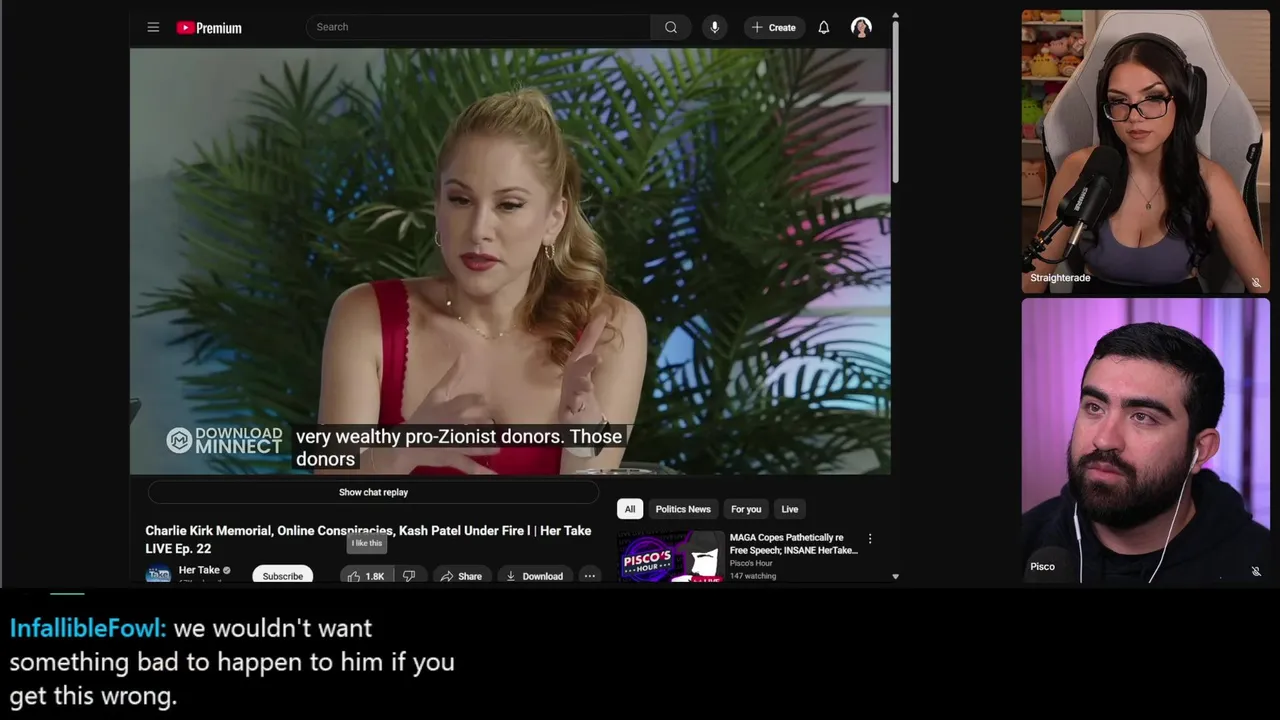Viewport: 1280px width, 720px height.
Task: Select the Politics News chip
Action: pos(683,509)
